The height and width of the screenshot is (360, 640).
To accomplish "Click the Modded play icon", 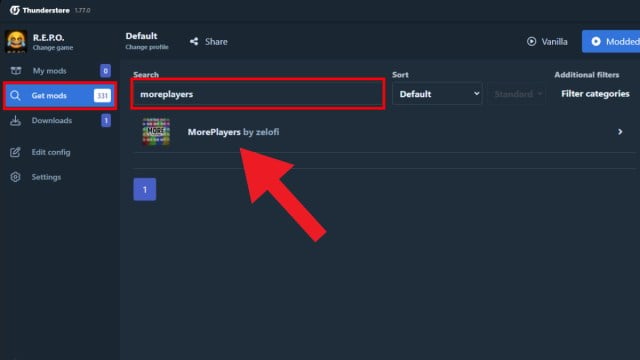I will pyautogui.click(x=596, y=41).
